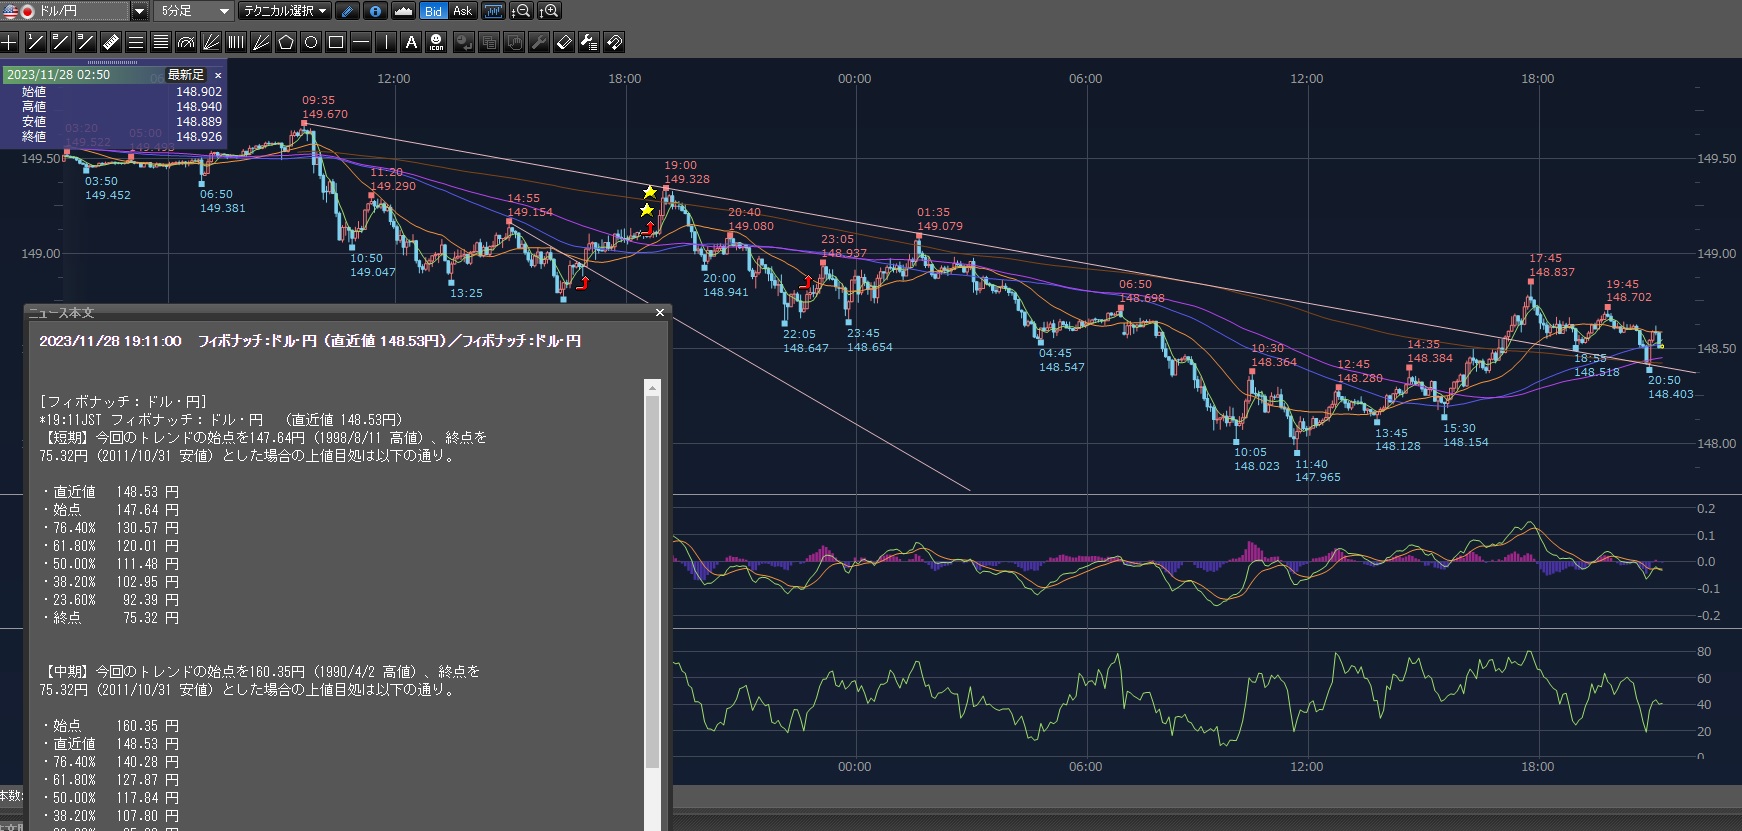Pick the ellipse drawing tool
This screenshot has height=831, width=1742.
[x=311, y=42]
